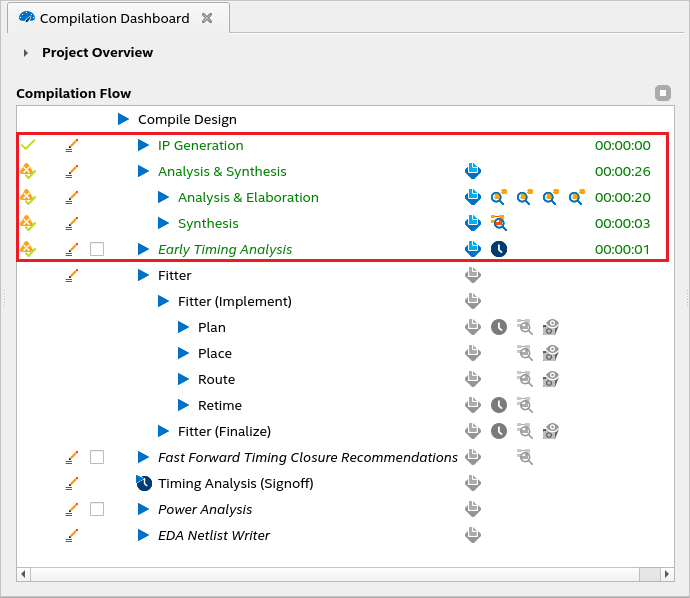Viewport: 690px width, 598px height.
Task: Open the Synthesis netlist viewer icon
Action: 498,223
